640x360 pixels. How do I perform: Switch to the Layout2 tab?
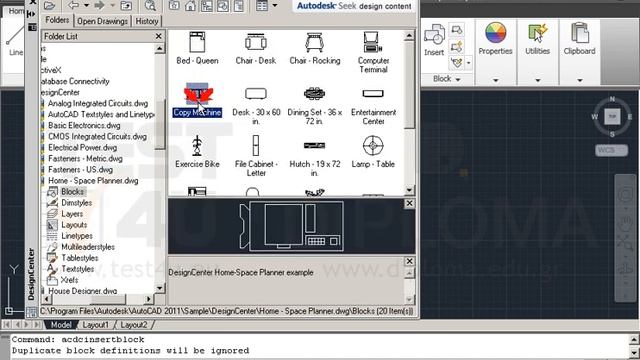(133, 325)
